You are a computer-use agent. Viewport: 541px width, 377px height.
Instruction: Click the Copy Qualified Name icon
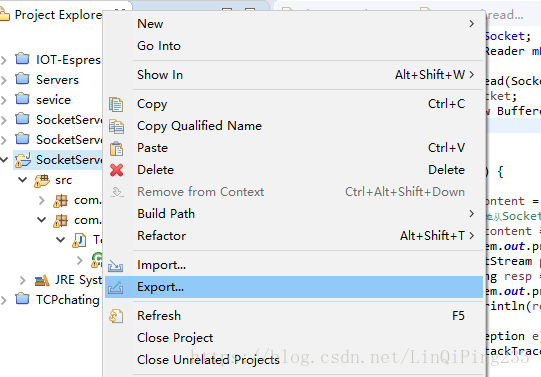click(x=116, y=127)
